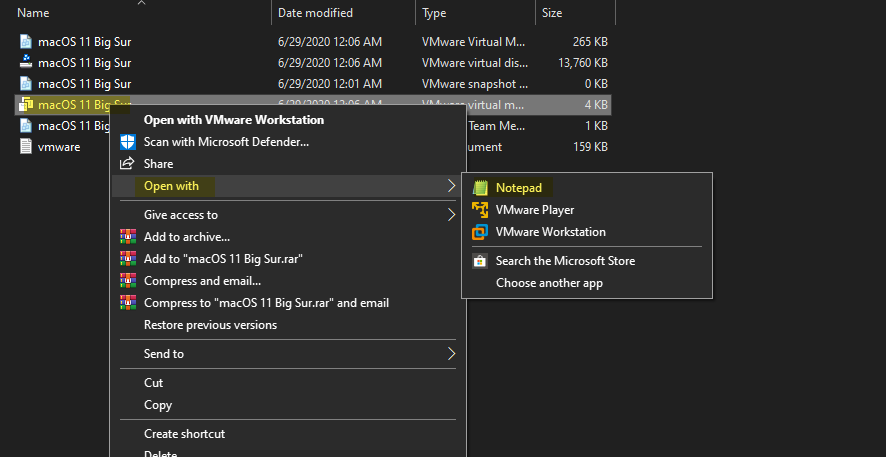The image size is (886, 457).
Task: Sort files by Date modified column
Action: [315, 12]
